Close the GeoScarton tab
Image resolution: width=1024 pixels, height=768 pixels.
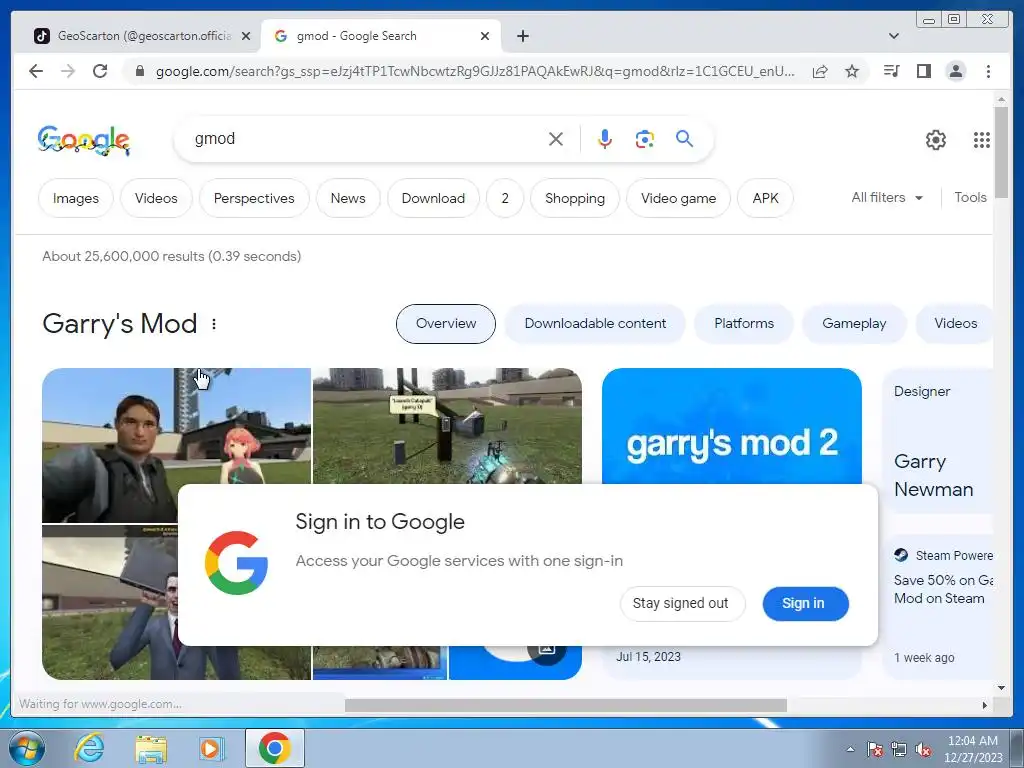click(x=246, y=36)
